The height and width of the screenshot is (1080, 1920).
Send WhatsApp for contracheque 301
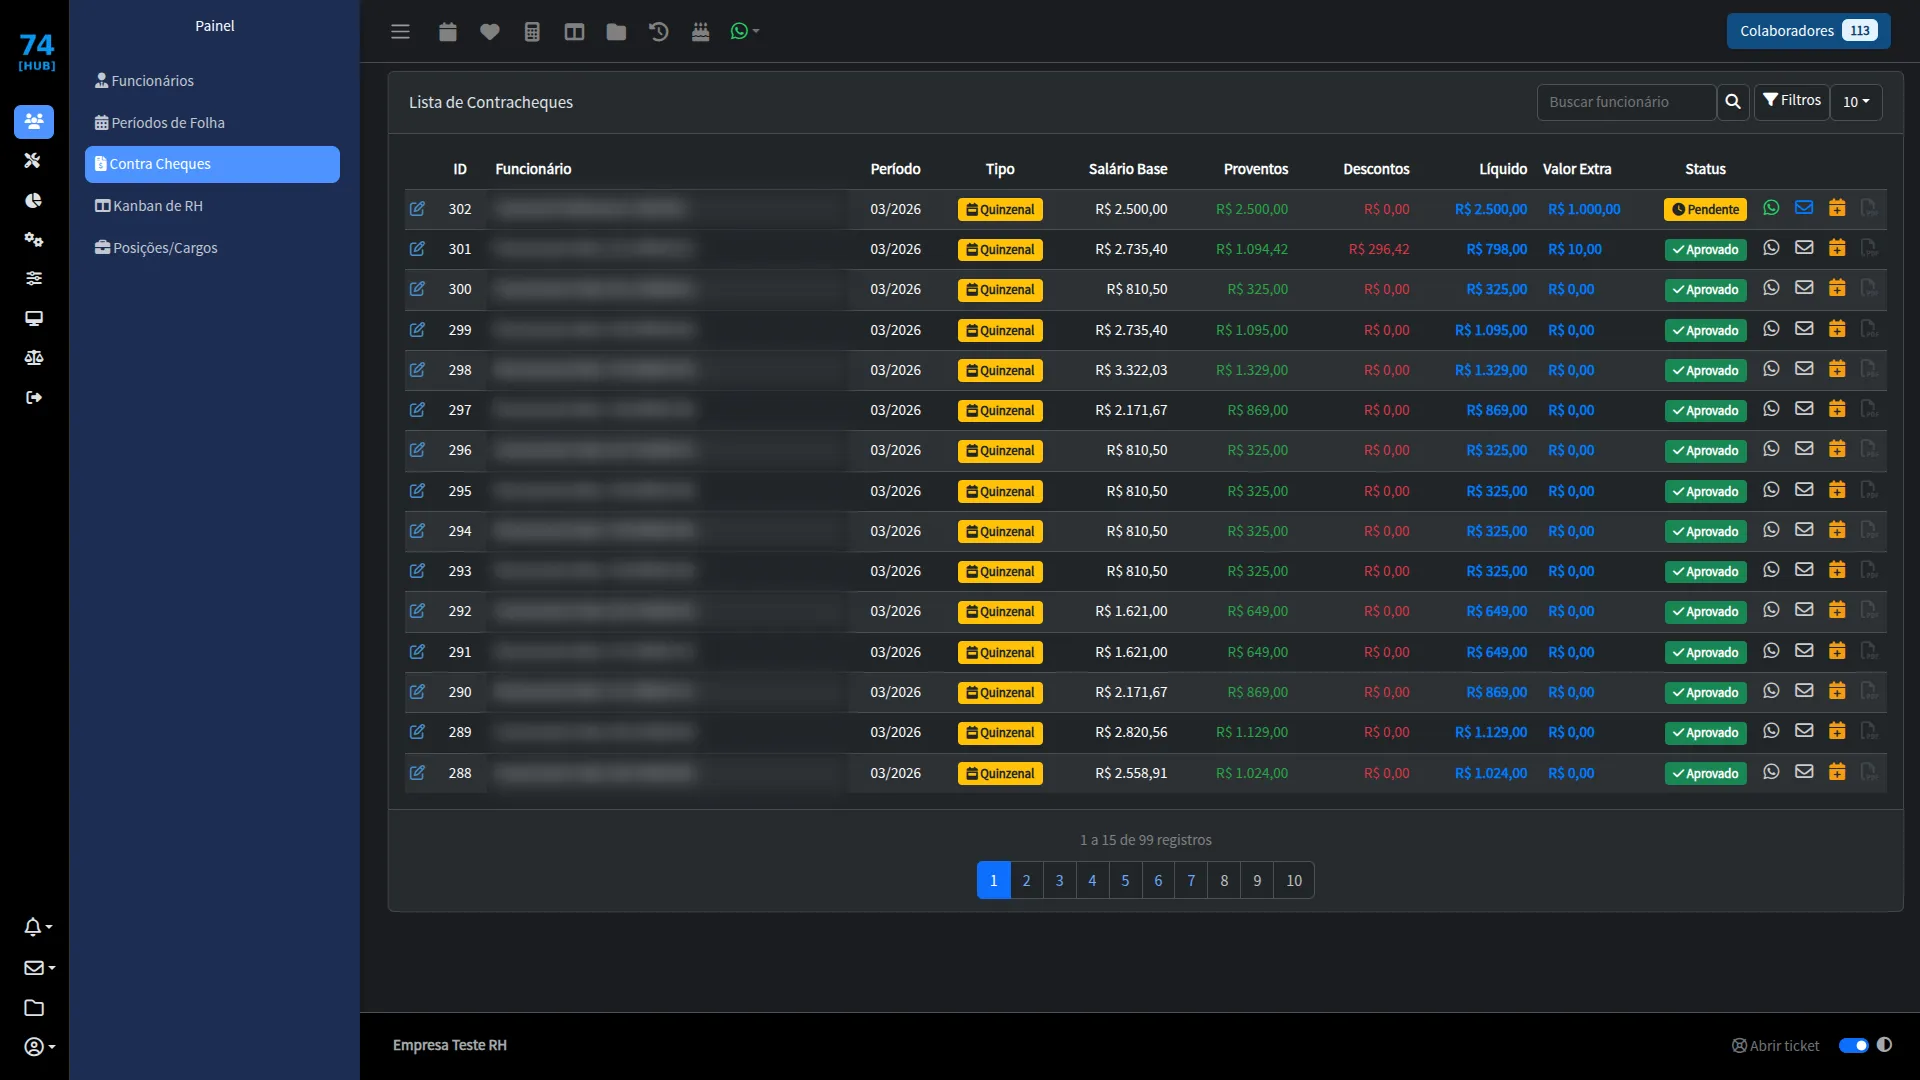tap(1771, 248)
